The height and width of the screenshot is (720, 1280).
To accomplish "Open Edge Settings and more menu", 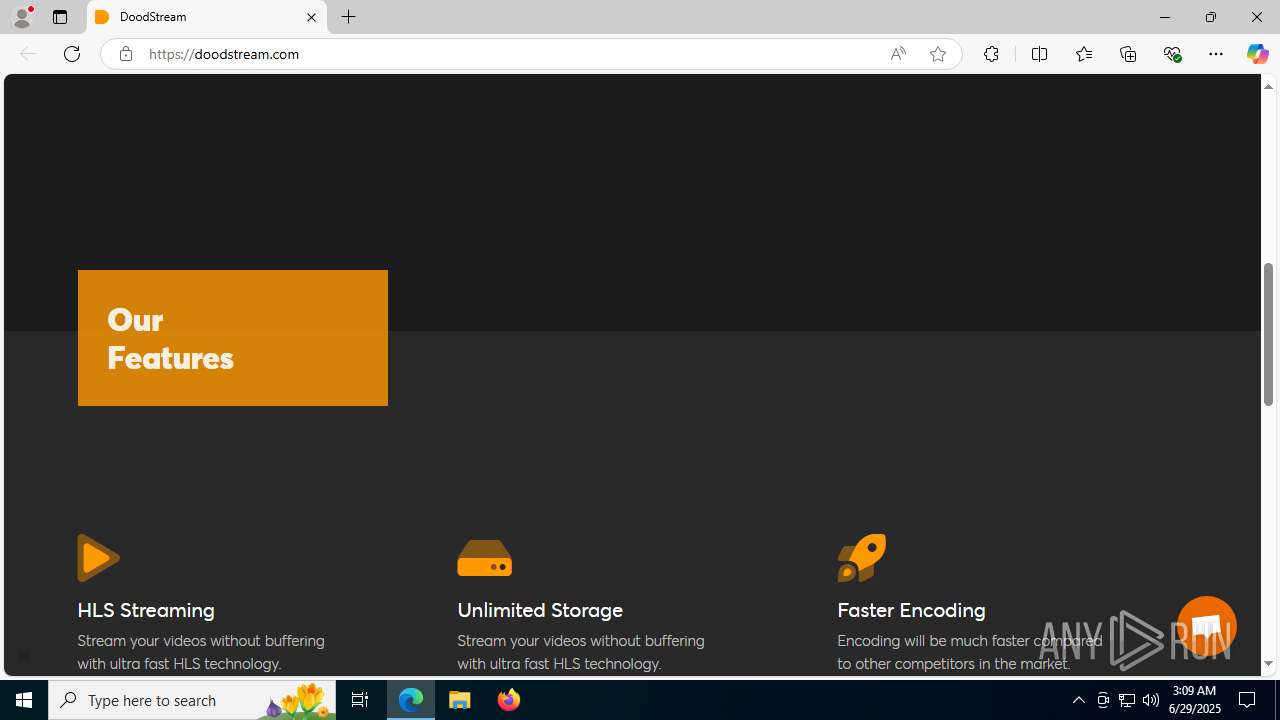I will pyautogui.click(x=1216, y=54).
